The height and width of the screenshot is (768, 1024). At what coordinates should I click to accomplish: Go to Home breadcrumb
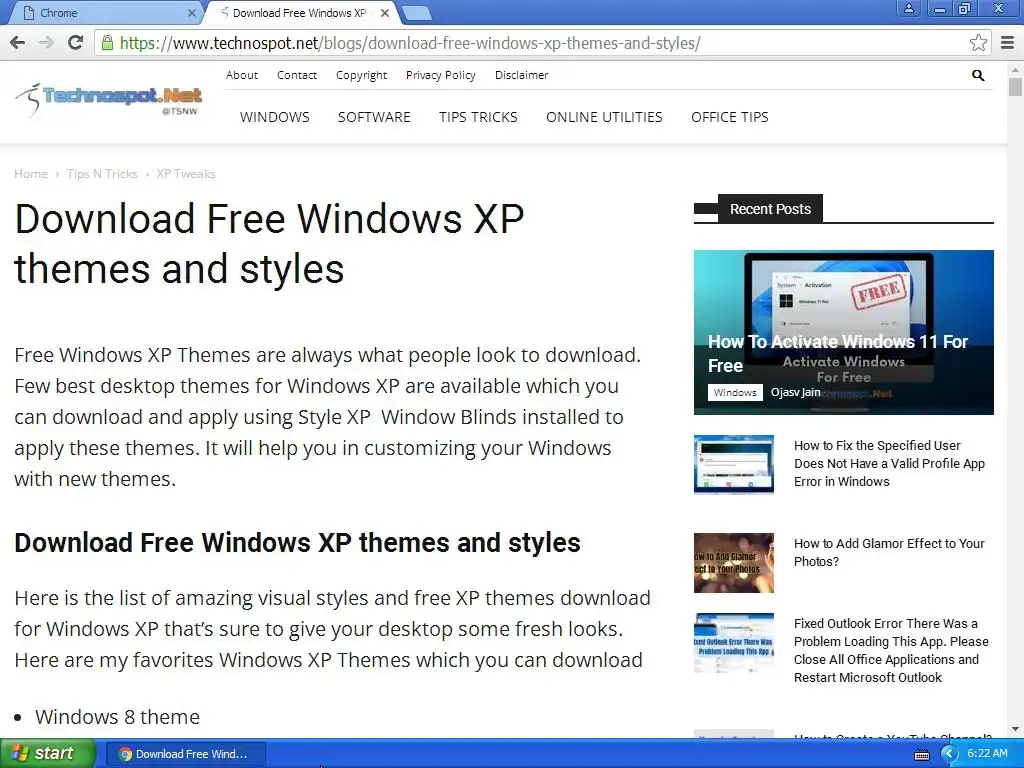[x=31, y=174]
